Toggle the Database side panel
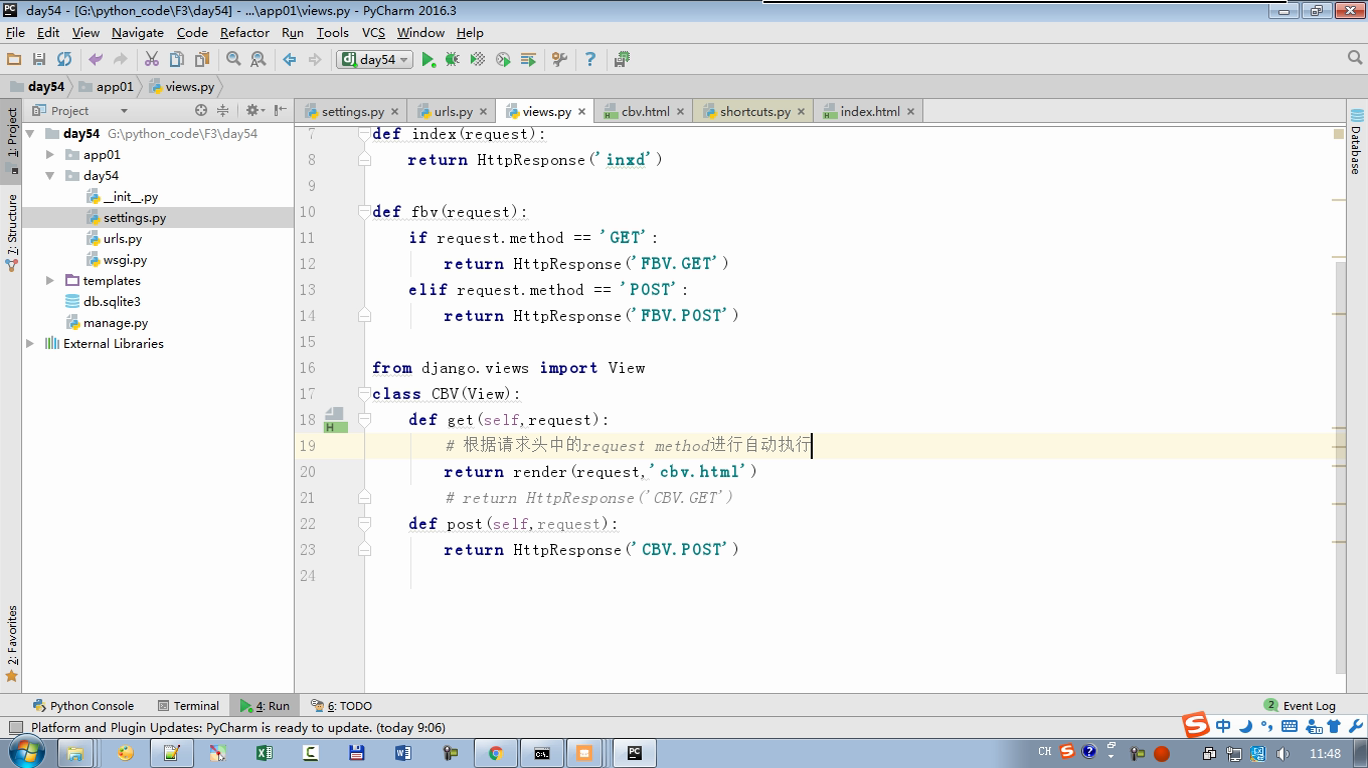The width and height of the screenshot is (1368, 768). (1356, 142)
